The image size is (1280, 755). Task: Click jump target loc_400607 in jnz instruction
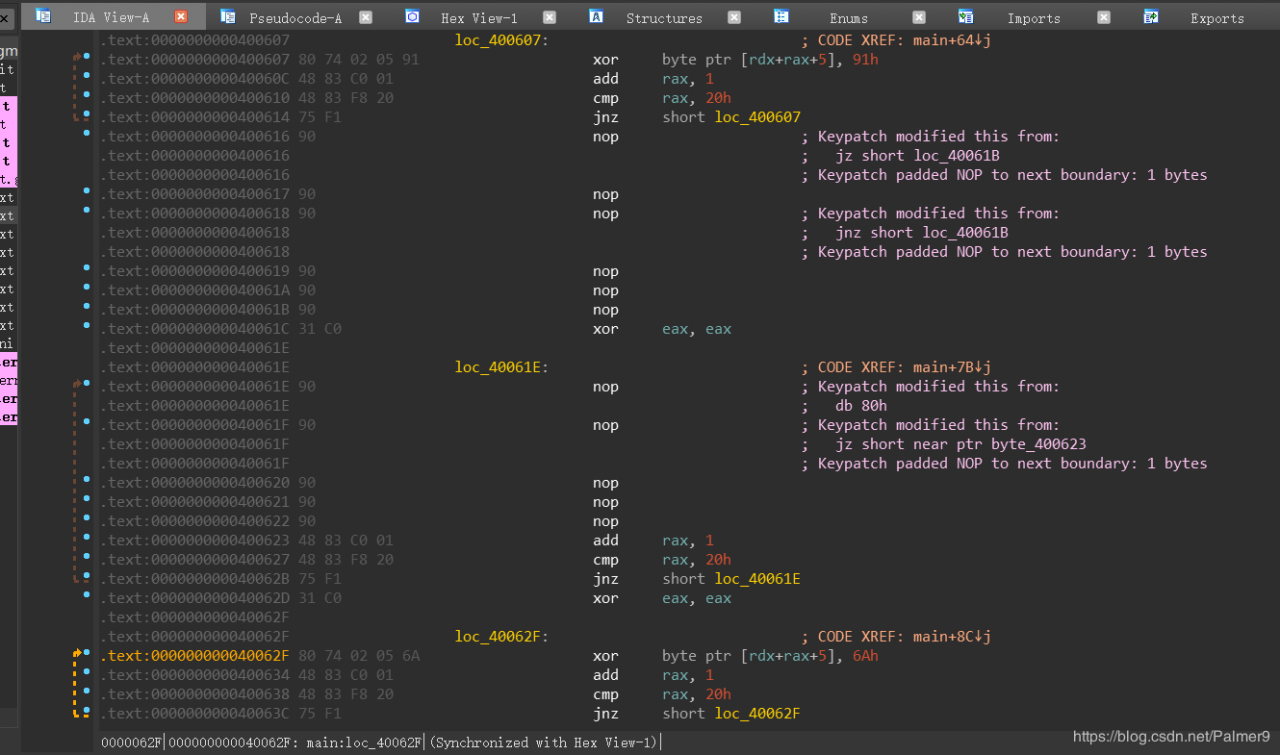click(x=757, y=117)
